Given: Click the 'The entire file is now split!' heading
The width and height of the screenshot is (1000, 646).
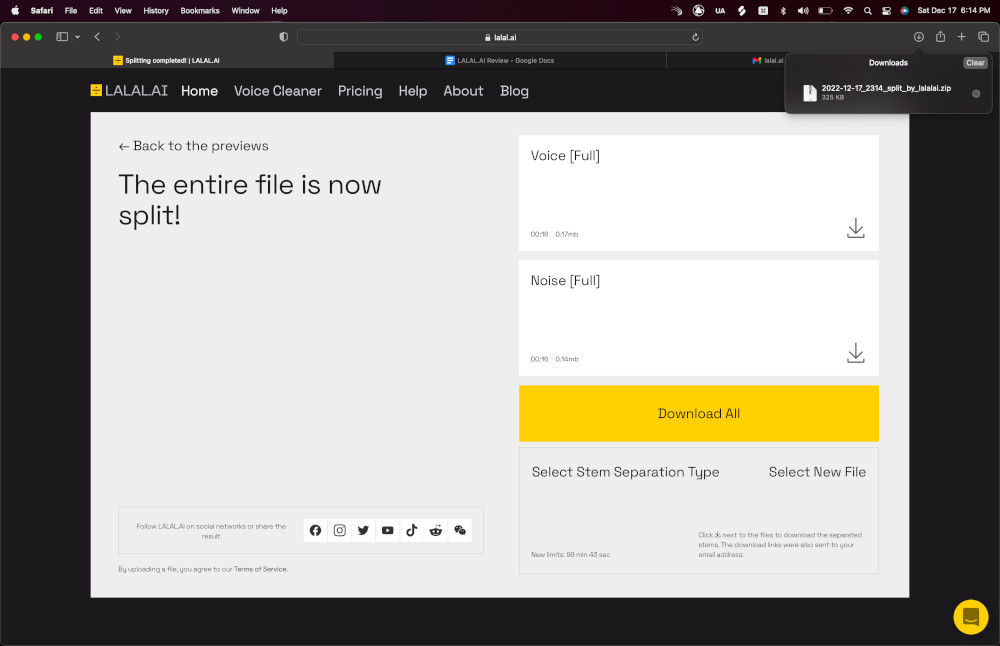Looking at the screenshot, I should (250, 200).
